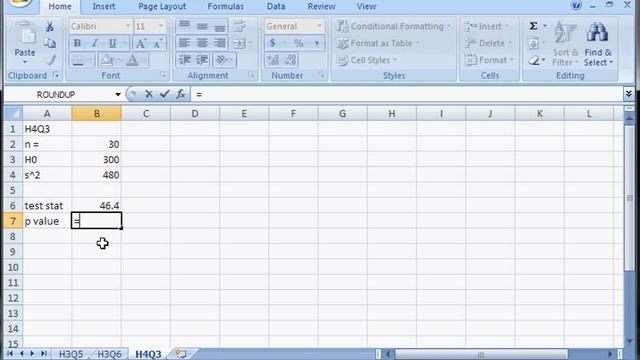Viewport: 640px width, 360px height.
Task: Open Conditional Formatting dropdown
Action: click(394, 26)
